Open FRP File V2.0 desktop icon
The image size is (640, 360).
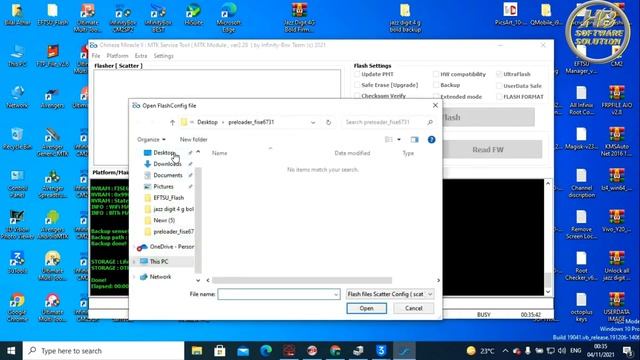tap(53, 56)
